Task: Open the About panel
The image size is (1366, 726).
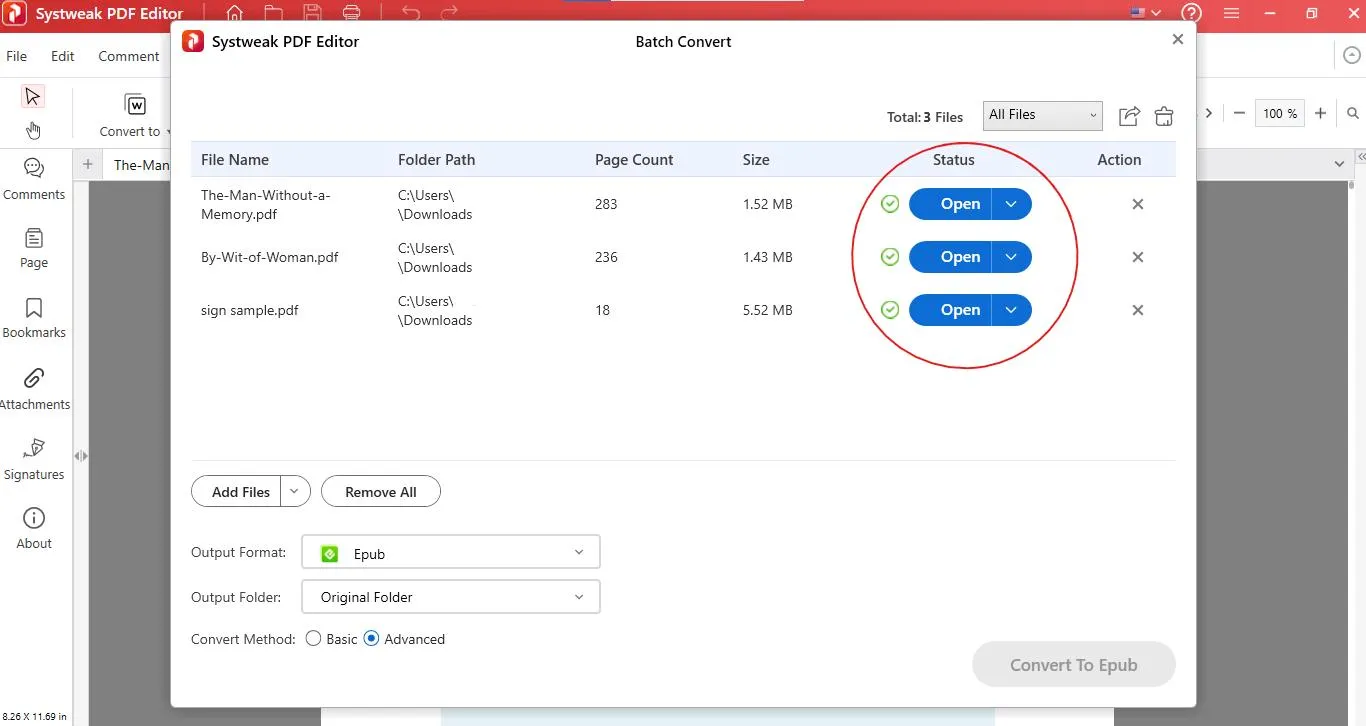Action: click(34, 528)
